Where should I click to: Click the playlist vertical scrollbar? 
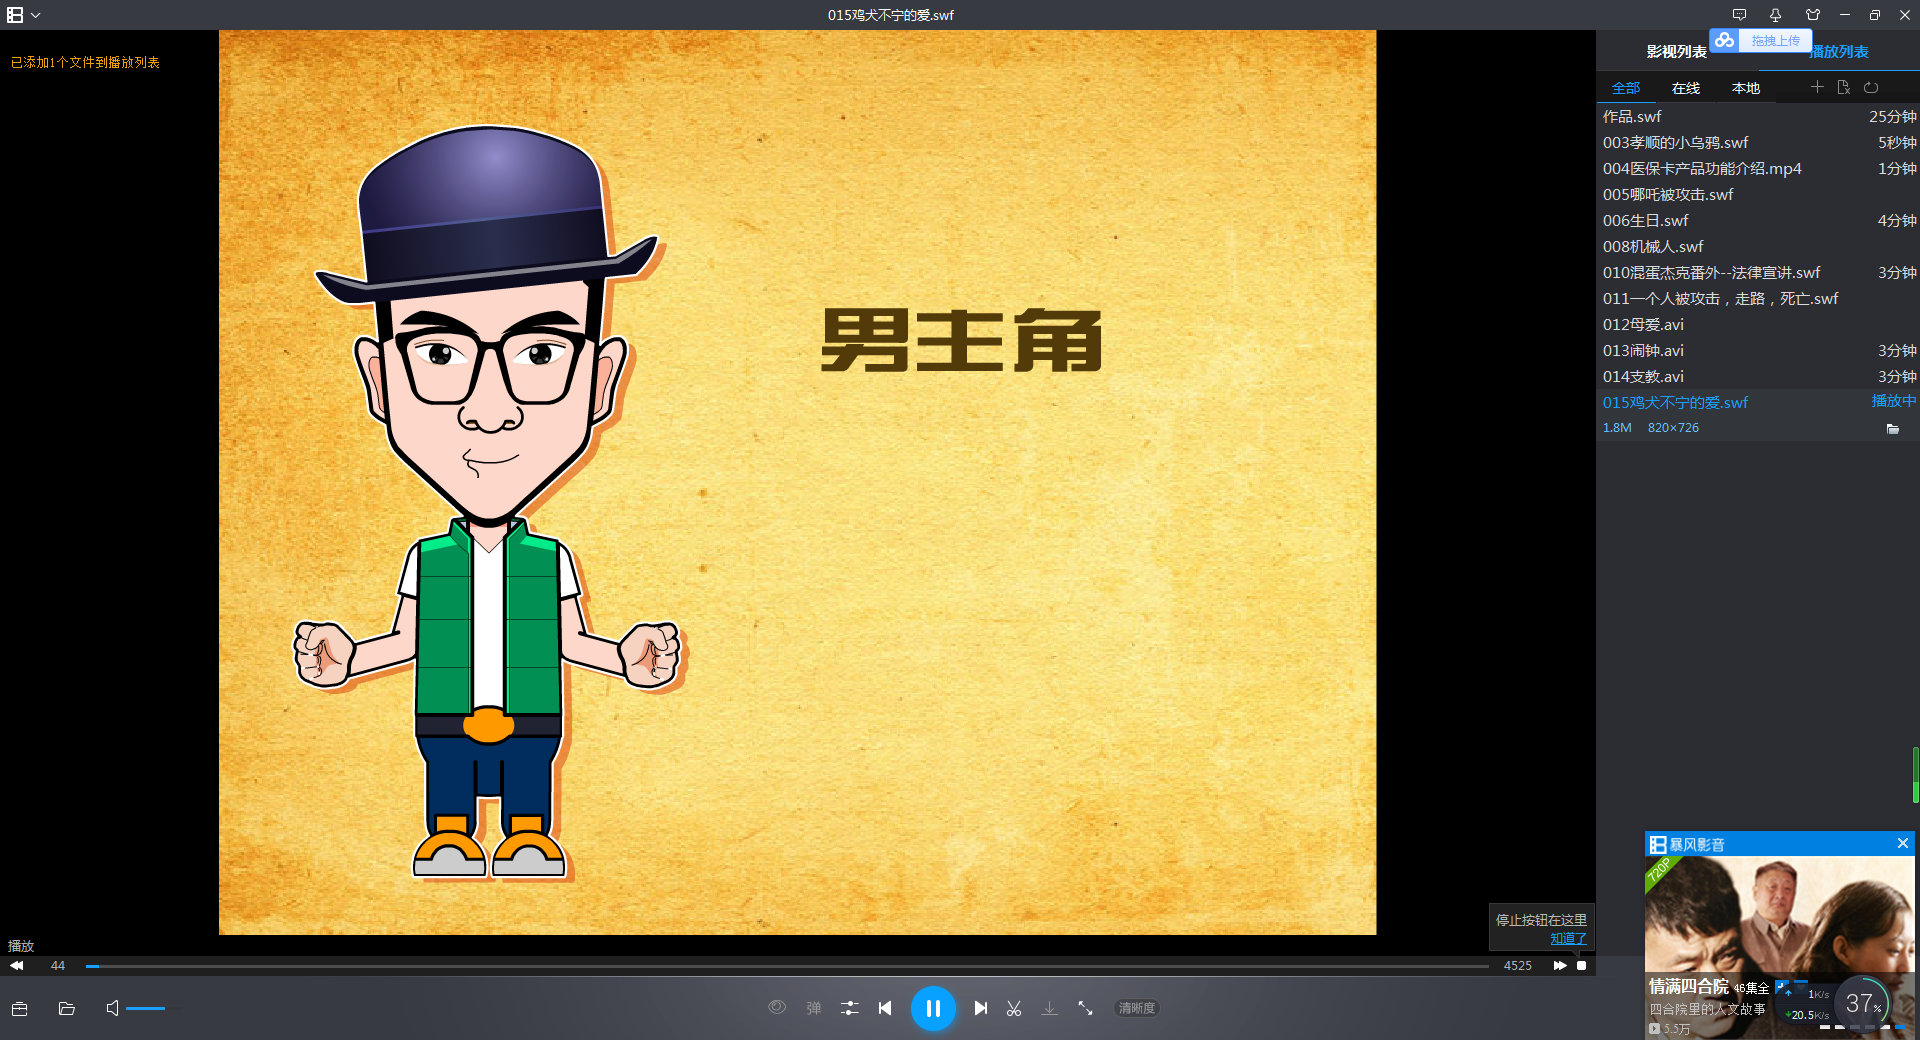tap(1915, 775)
